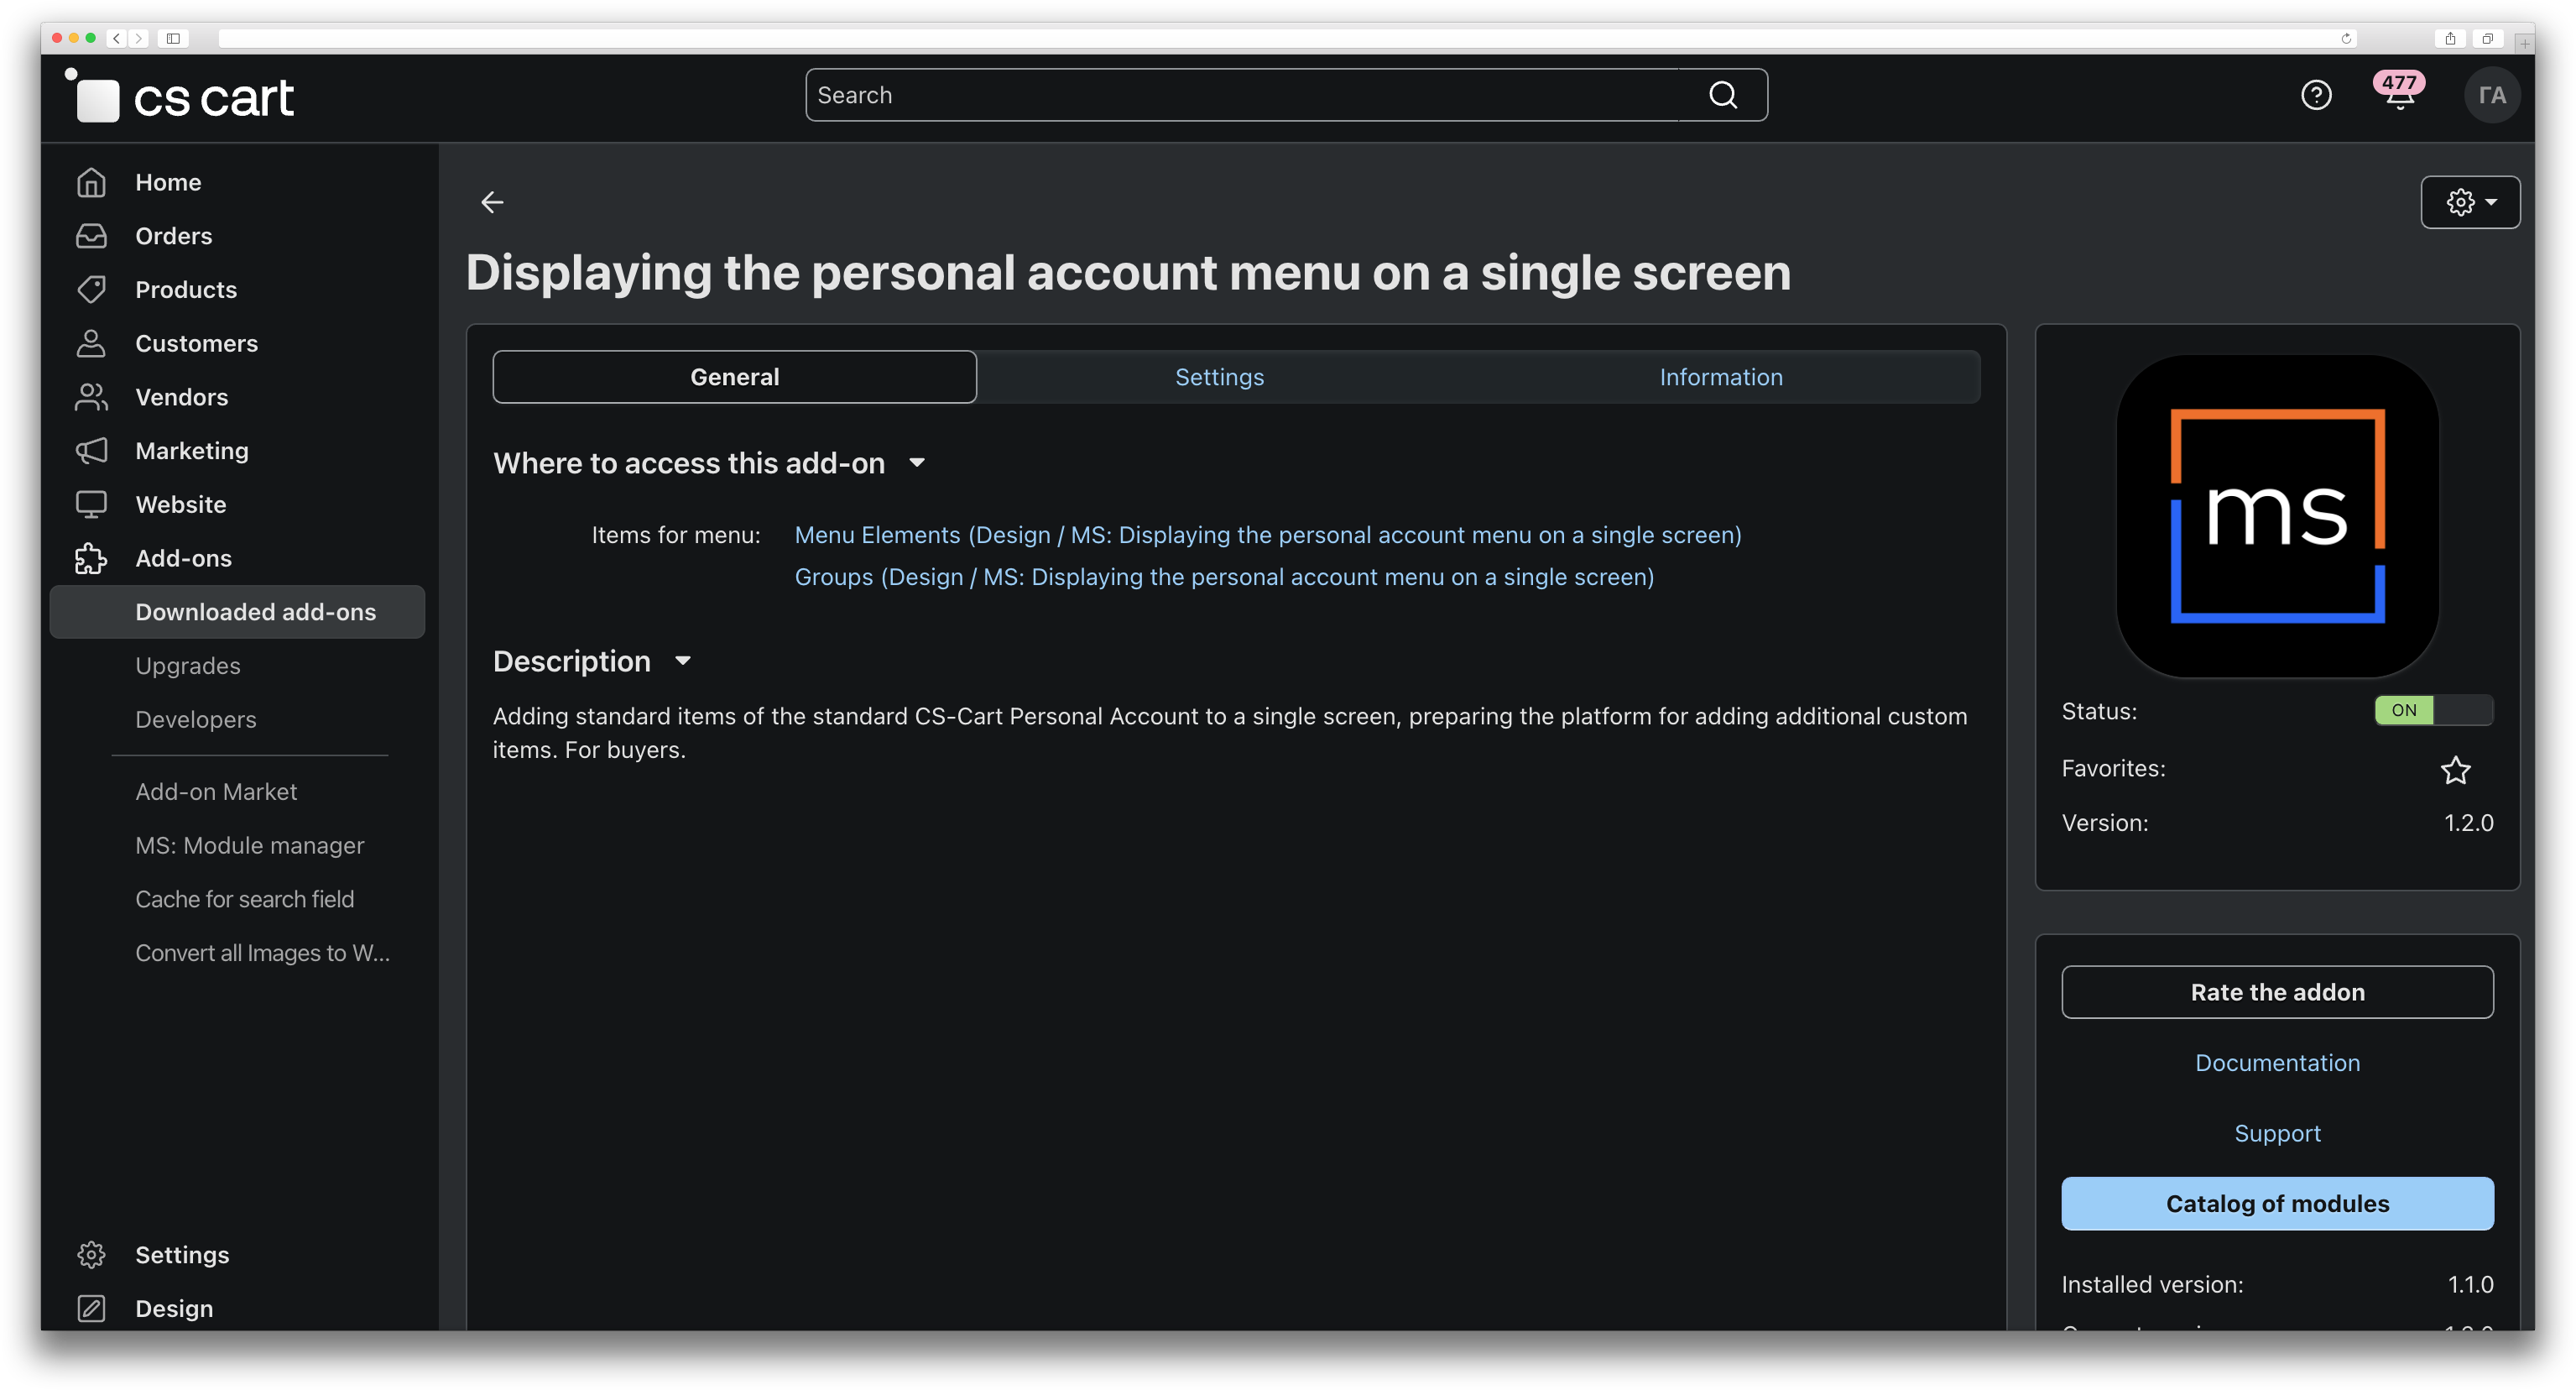Switch to the Information tab
This screenshot has height=1390, width=2576.
(1720, 377)
